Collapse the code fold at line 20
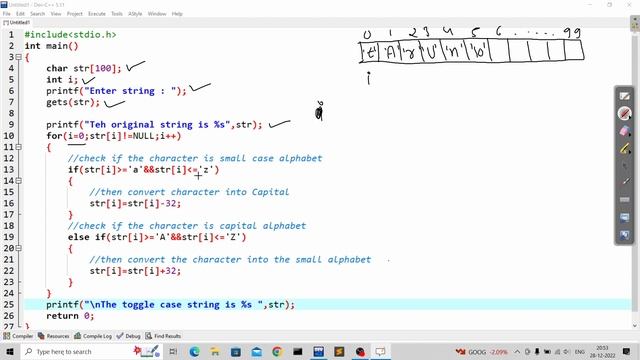640x360 pixels. click(x=18, y=248)
